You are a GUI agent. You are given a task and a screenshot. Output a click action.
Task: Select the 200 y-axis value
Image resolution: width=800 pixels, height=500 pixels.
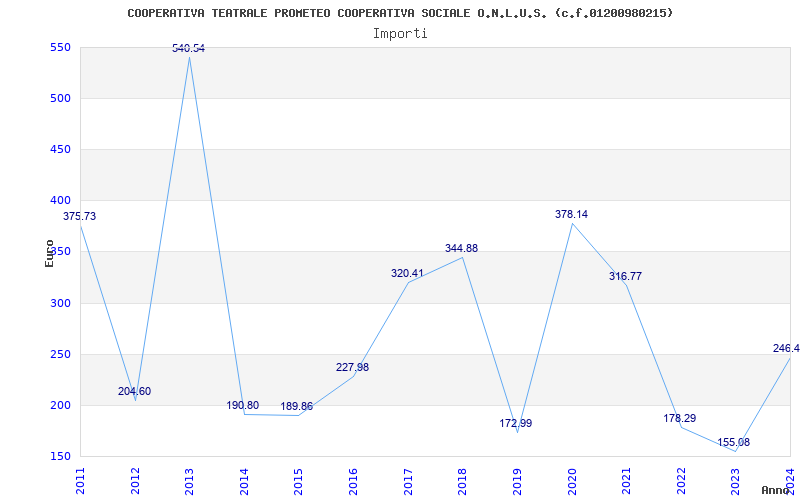60,406
